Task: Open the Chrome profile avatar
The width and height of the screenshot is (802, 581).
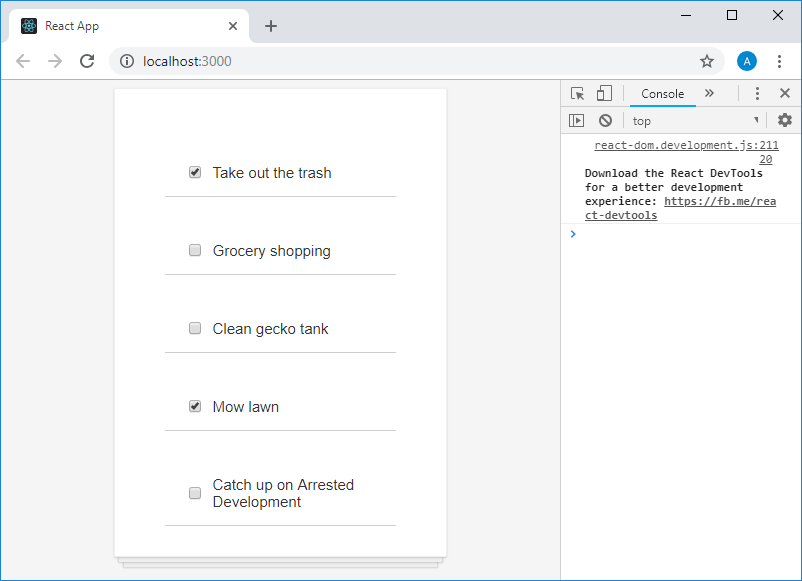Action: pos(747,61)
